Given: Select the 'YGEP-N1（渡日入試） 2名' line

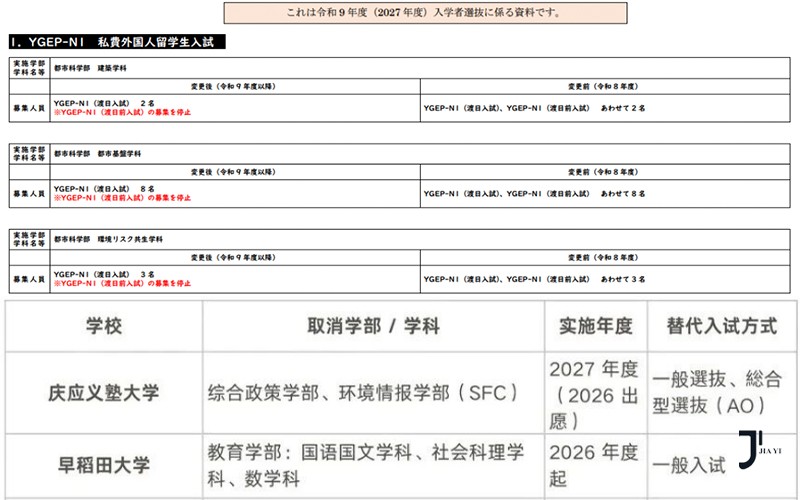Looking at the screenshot, I should 104,103.
